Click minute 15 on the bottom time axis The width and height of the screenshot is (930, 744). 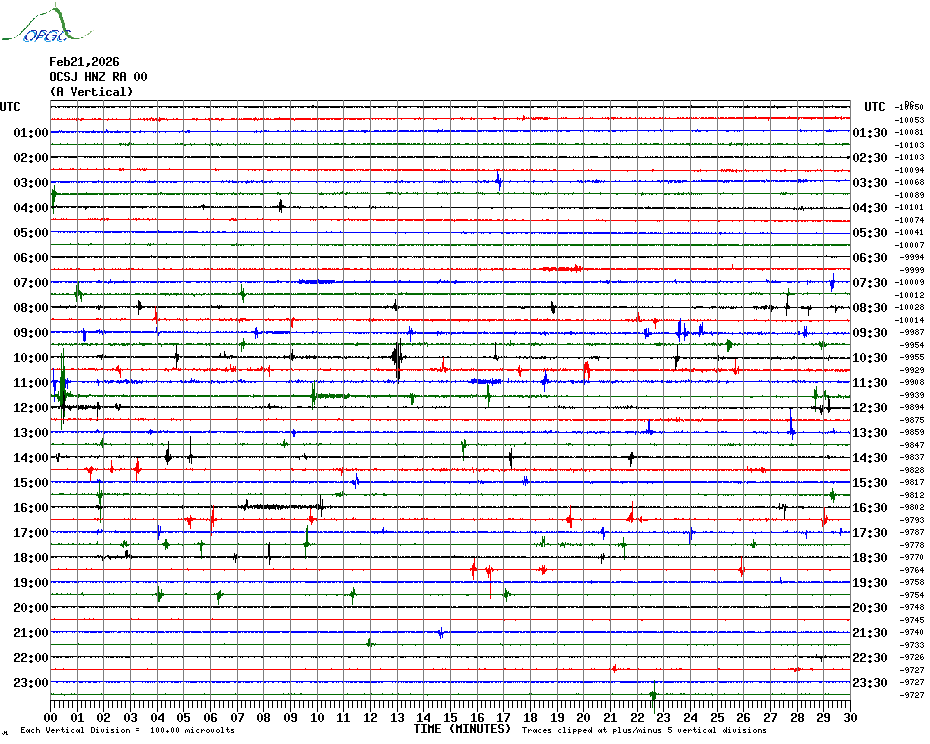tap(450, 717)
